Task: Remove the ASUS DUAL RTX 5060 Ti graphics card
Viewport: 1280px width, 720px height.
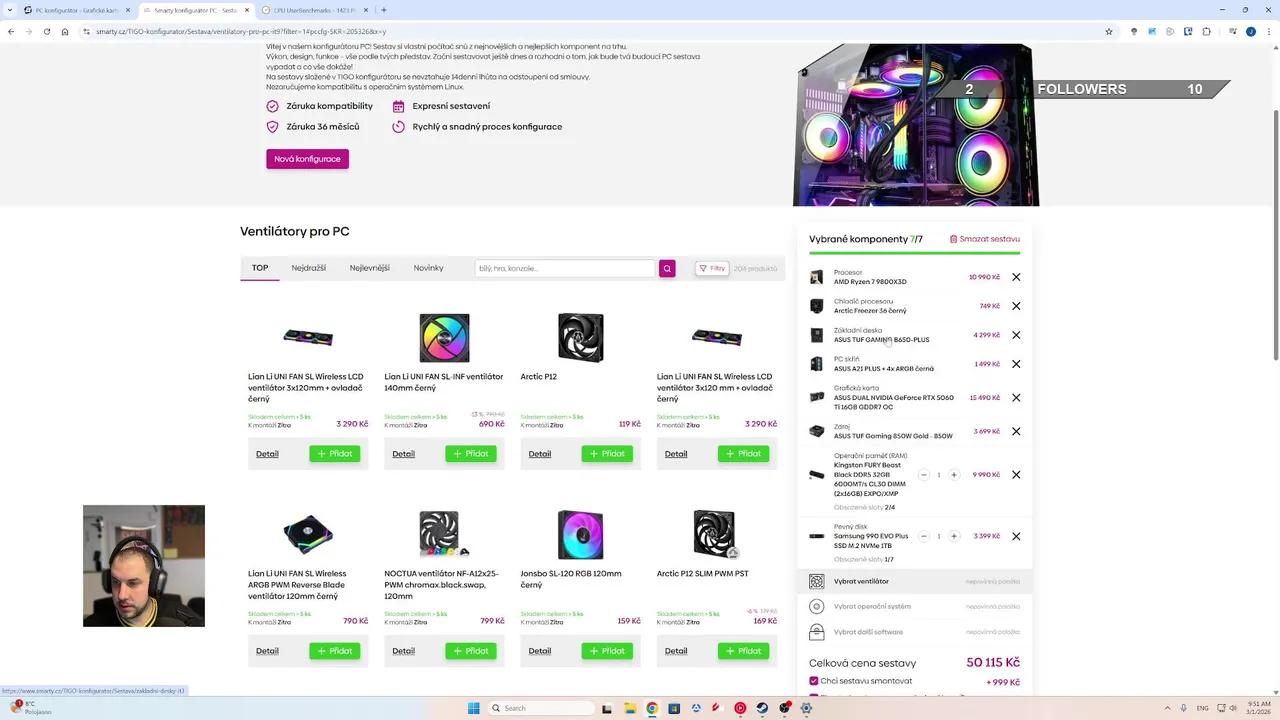Action: [1016, 398]
